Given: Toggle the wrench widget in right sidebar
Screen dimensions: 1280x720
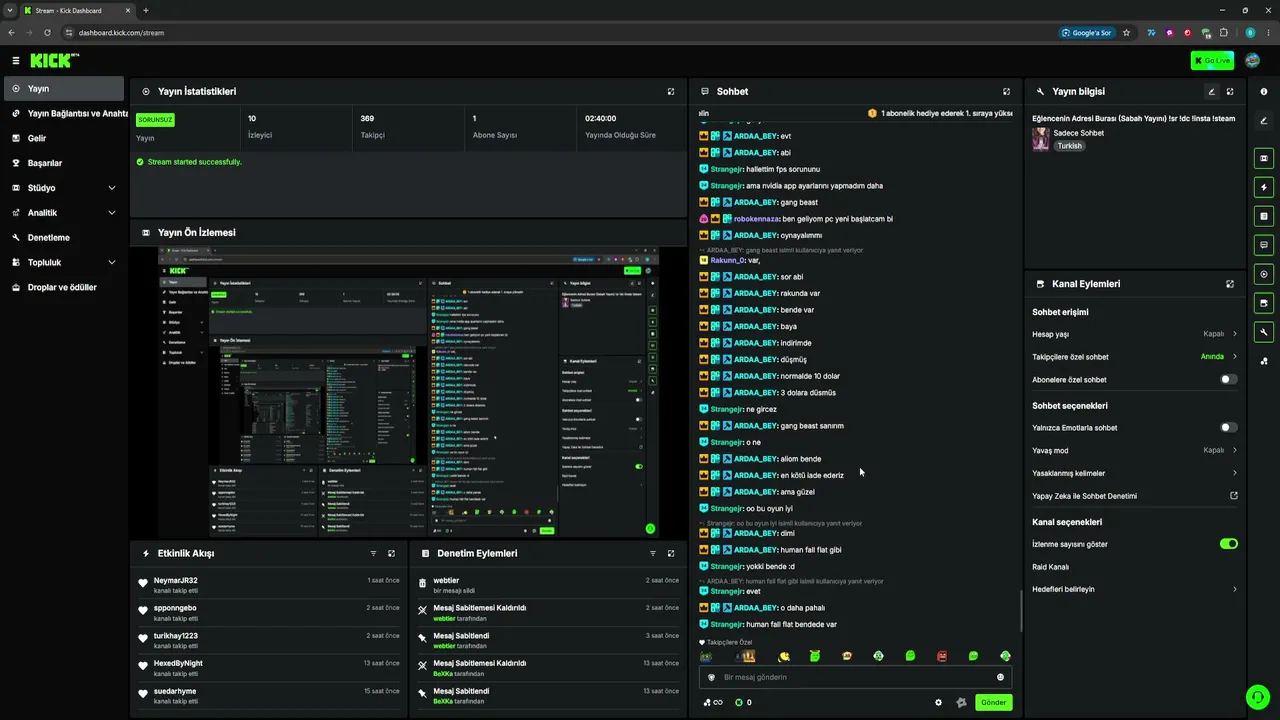Looking at the screenshot, I should [x=1264, y=332].
